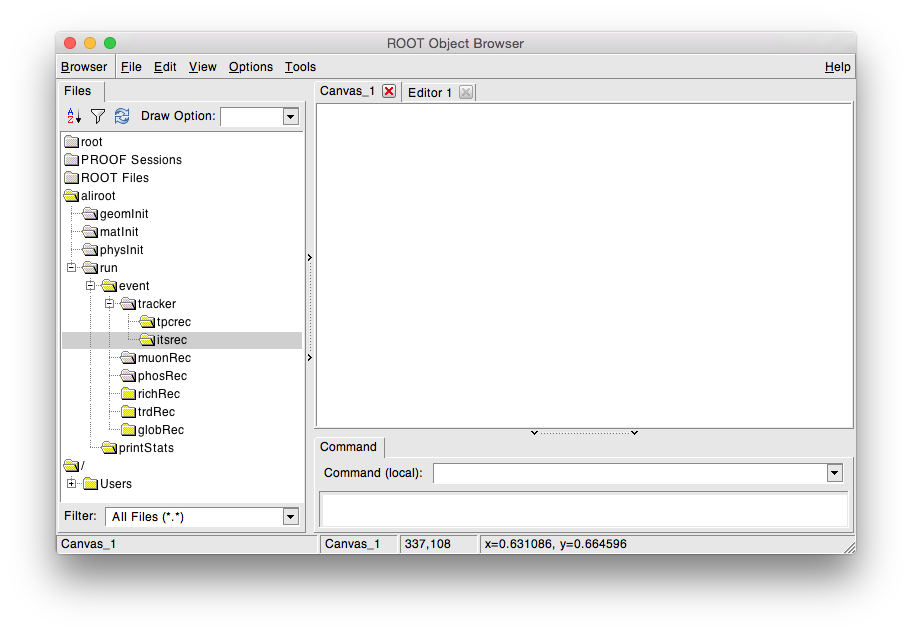Select the tpcrec folder icon
Screen dimensions: 912x634
147,322
